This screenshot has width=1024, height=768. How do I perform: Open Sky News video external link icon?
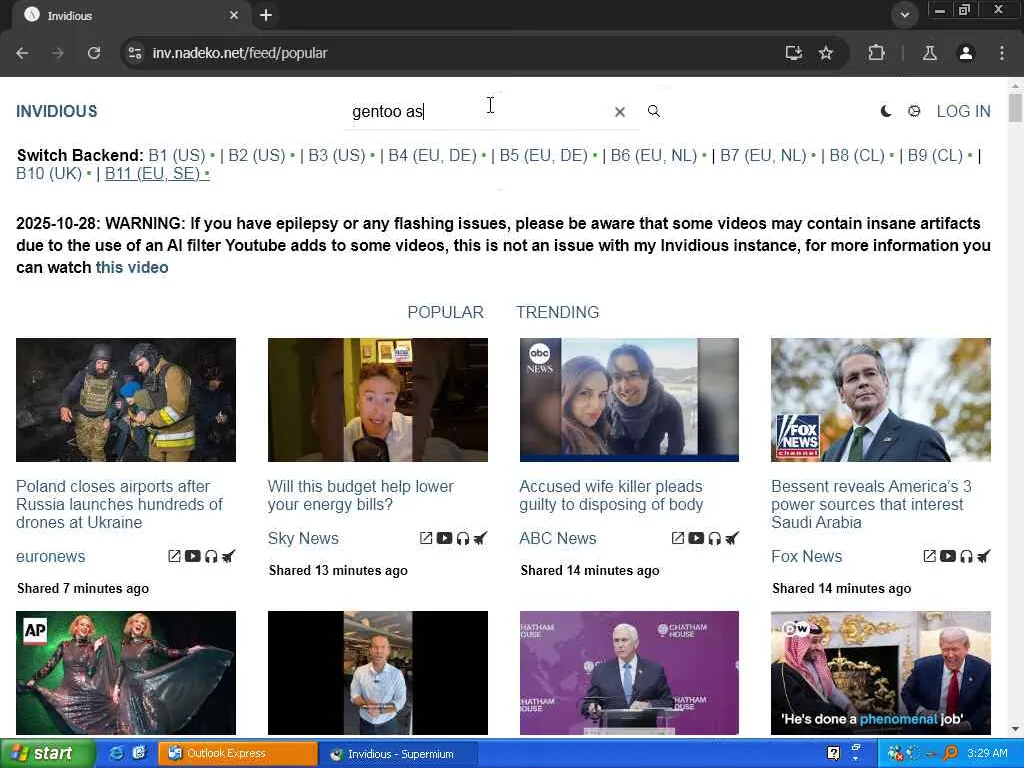click(x=426, y=538)
